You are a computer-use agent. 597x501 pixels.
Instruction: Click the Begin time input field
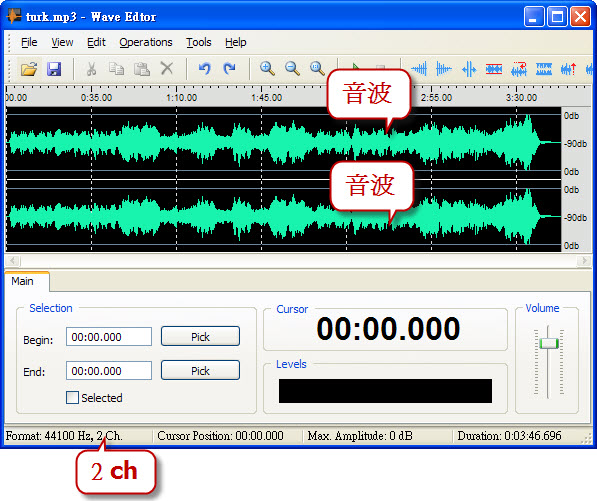pyautogui.click(x=109, y=337)
